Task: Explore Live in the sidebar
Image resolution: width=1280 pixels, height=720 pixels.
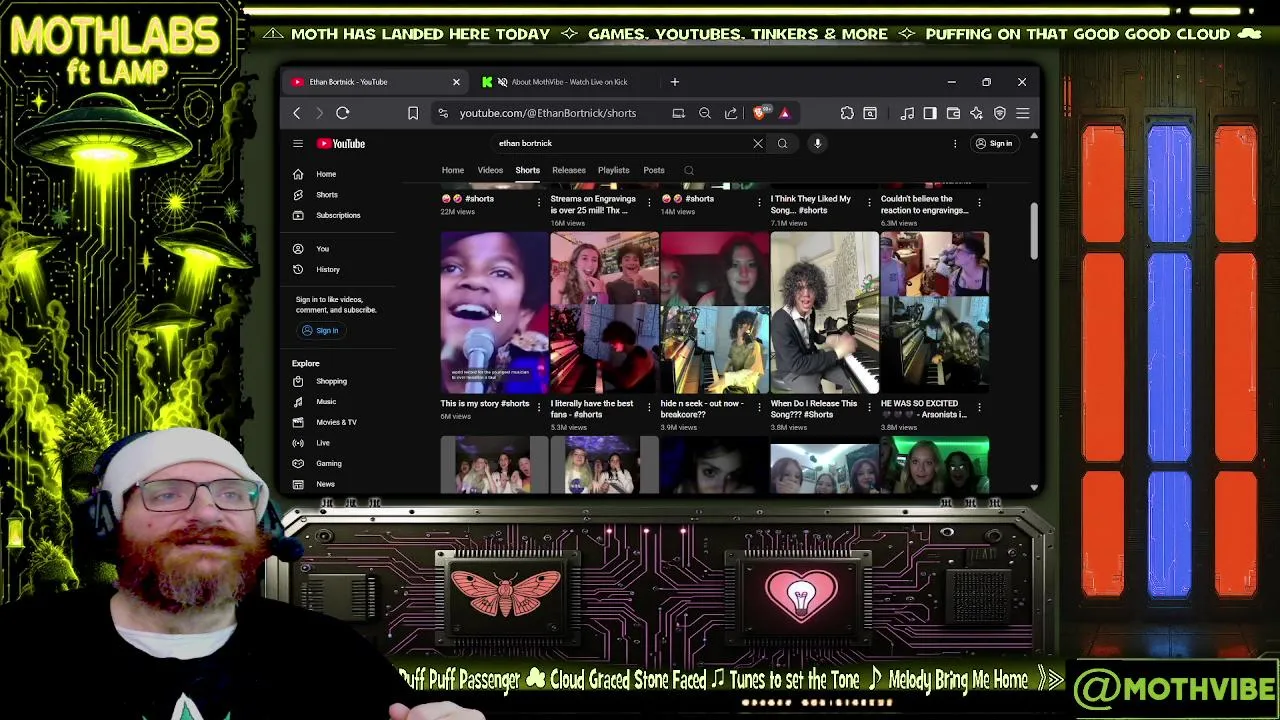Action: tap(338, 443)
